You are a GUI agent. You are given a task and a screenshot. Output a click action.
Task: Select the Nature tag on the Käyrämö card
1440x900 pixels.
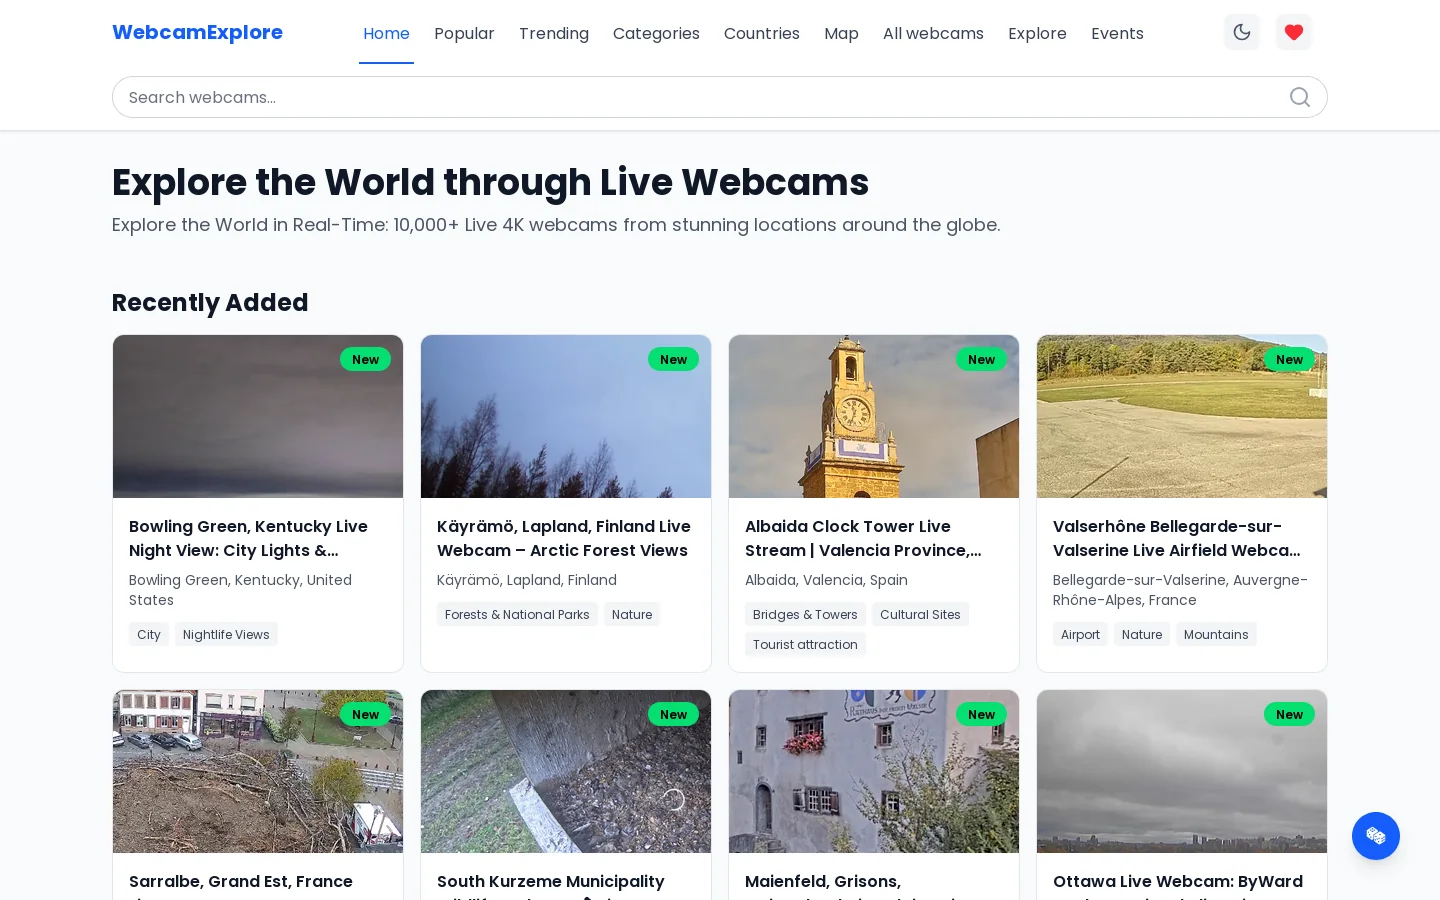coord(632,614)
